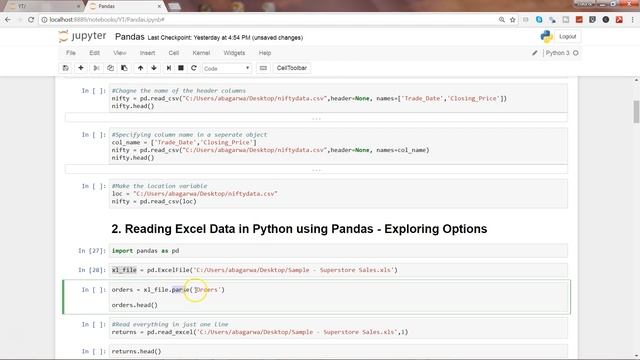Run the current cell

169,68
